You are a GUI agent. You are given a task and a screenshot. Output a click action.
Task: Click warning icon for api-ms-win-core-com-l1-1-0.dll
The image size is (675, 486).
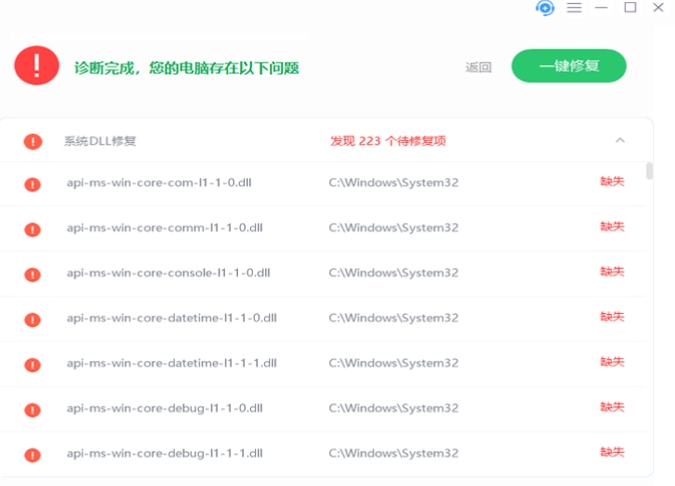[x=32, y=185]
